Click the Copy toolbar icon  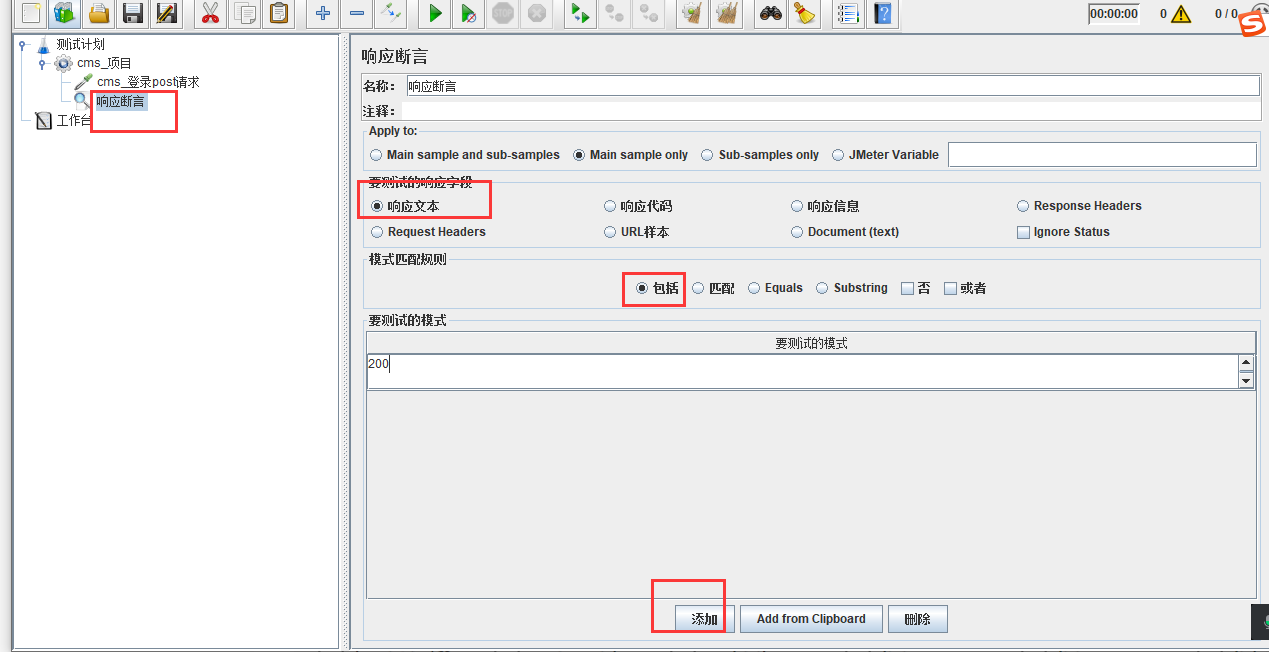pos(244,13)
